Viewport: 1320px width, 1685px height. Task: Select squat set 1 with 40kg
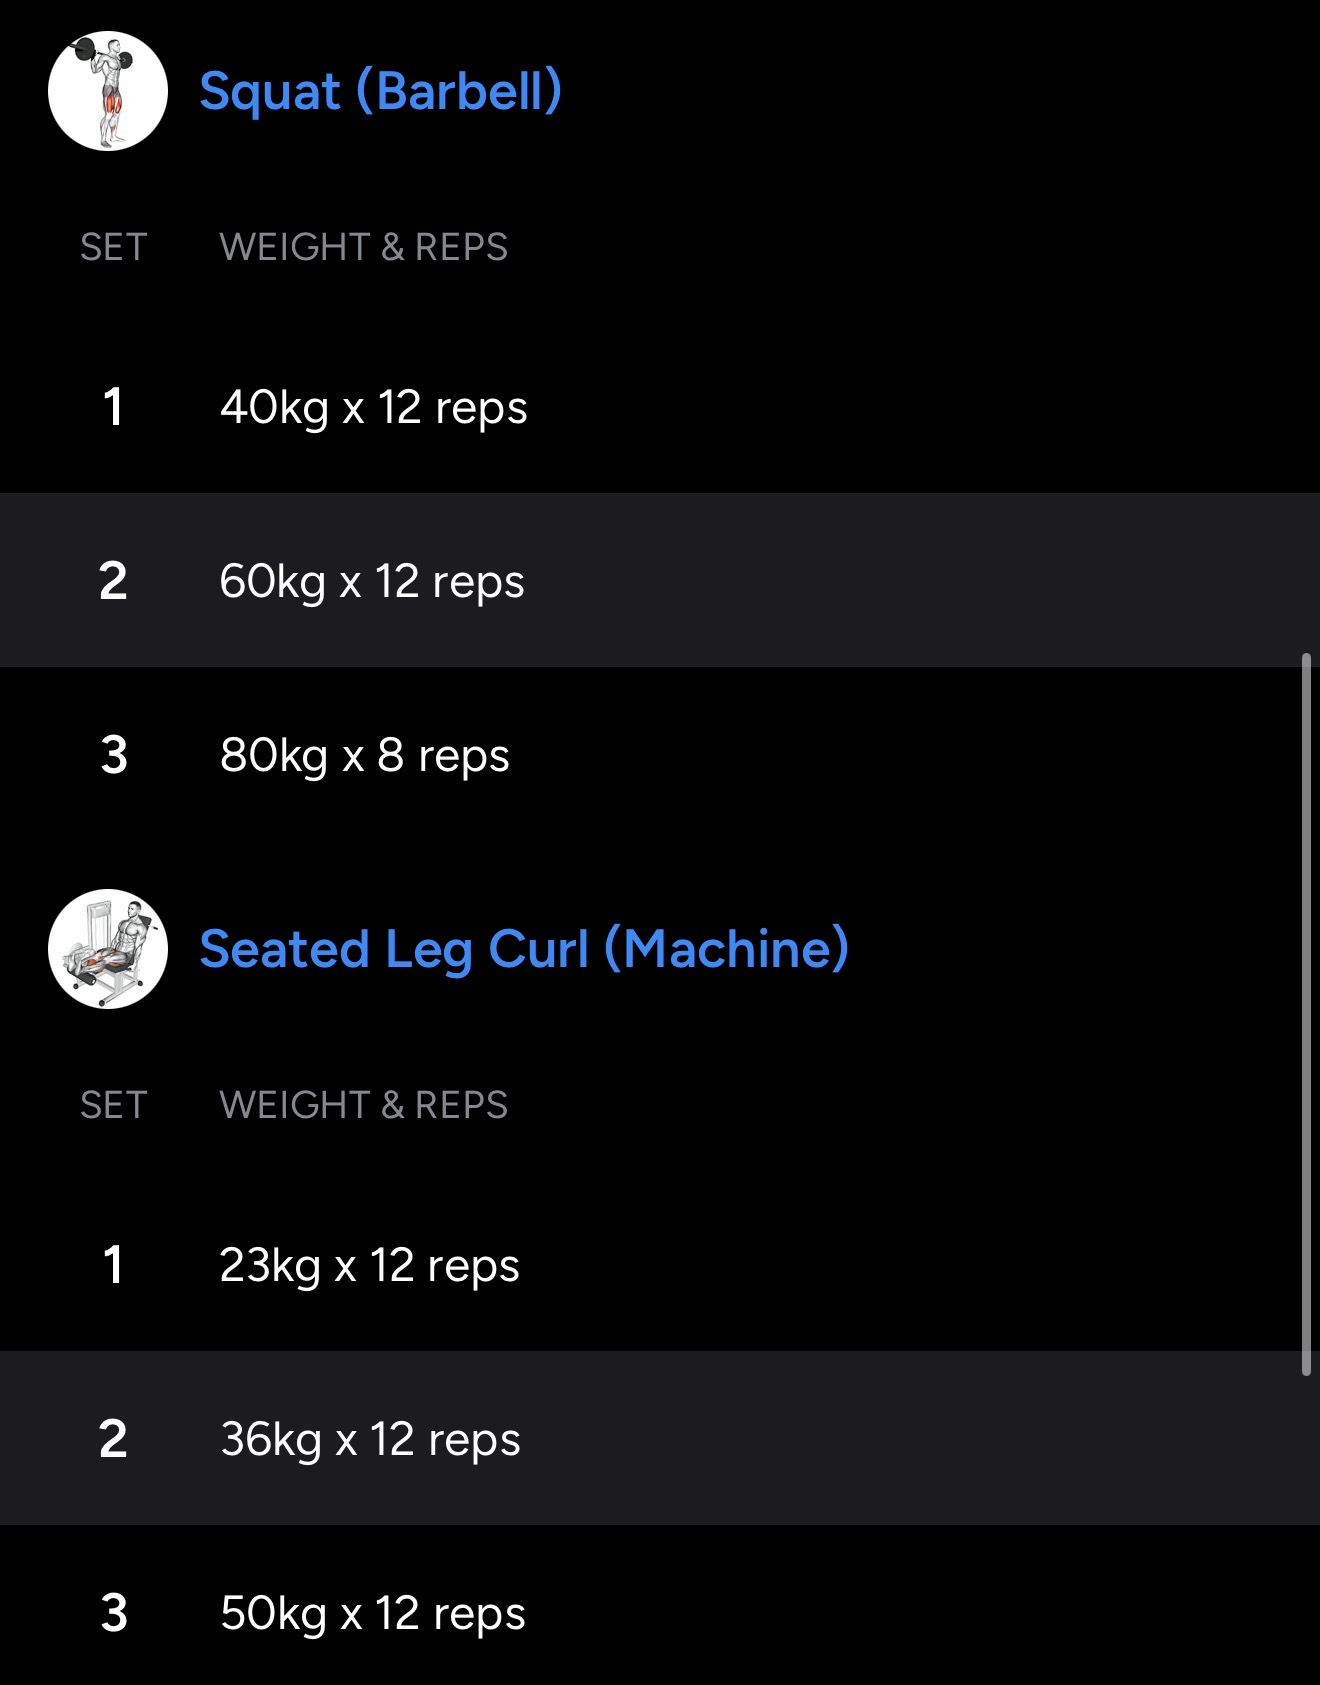[x=373, y=407]
